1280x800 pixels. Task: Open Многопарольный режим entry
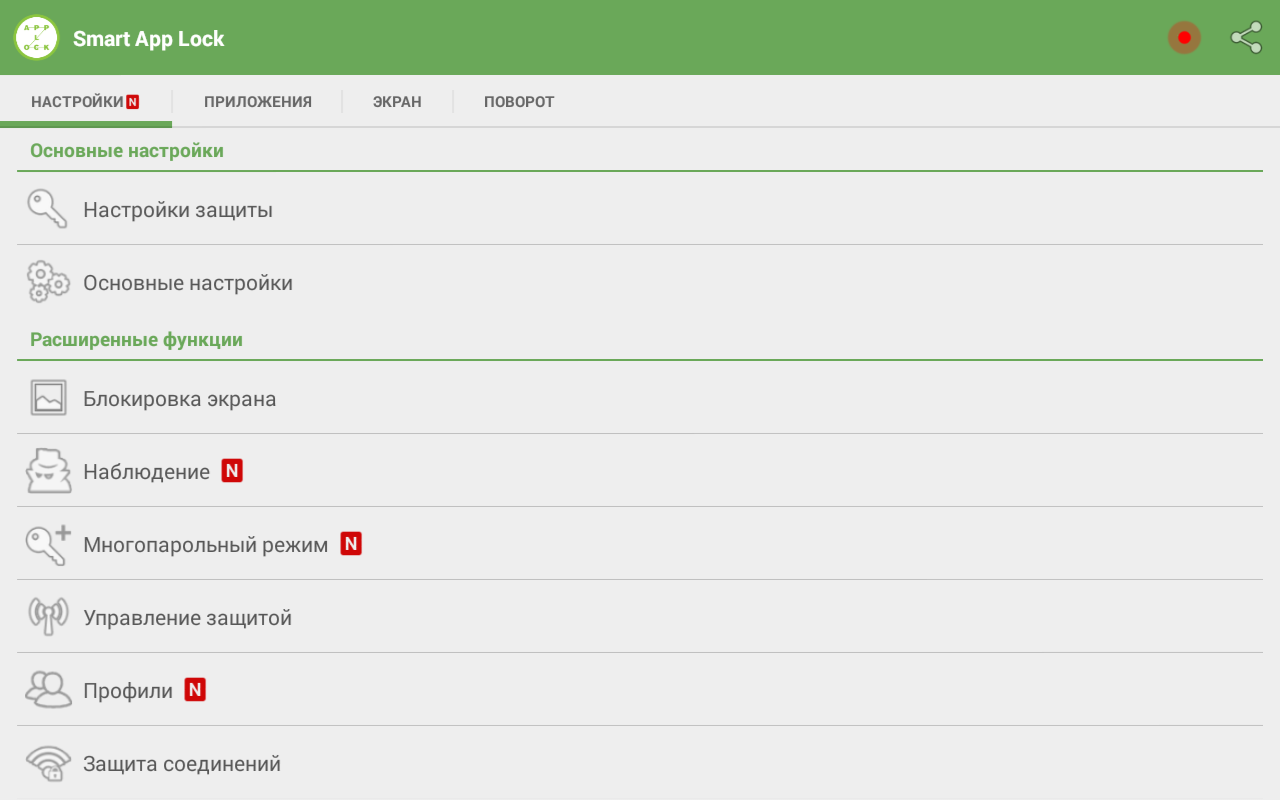[x=640, y=544]
